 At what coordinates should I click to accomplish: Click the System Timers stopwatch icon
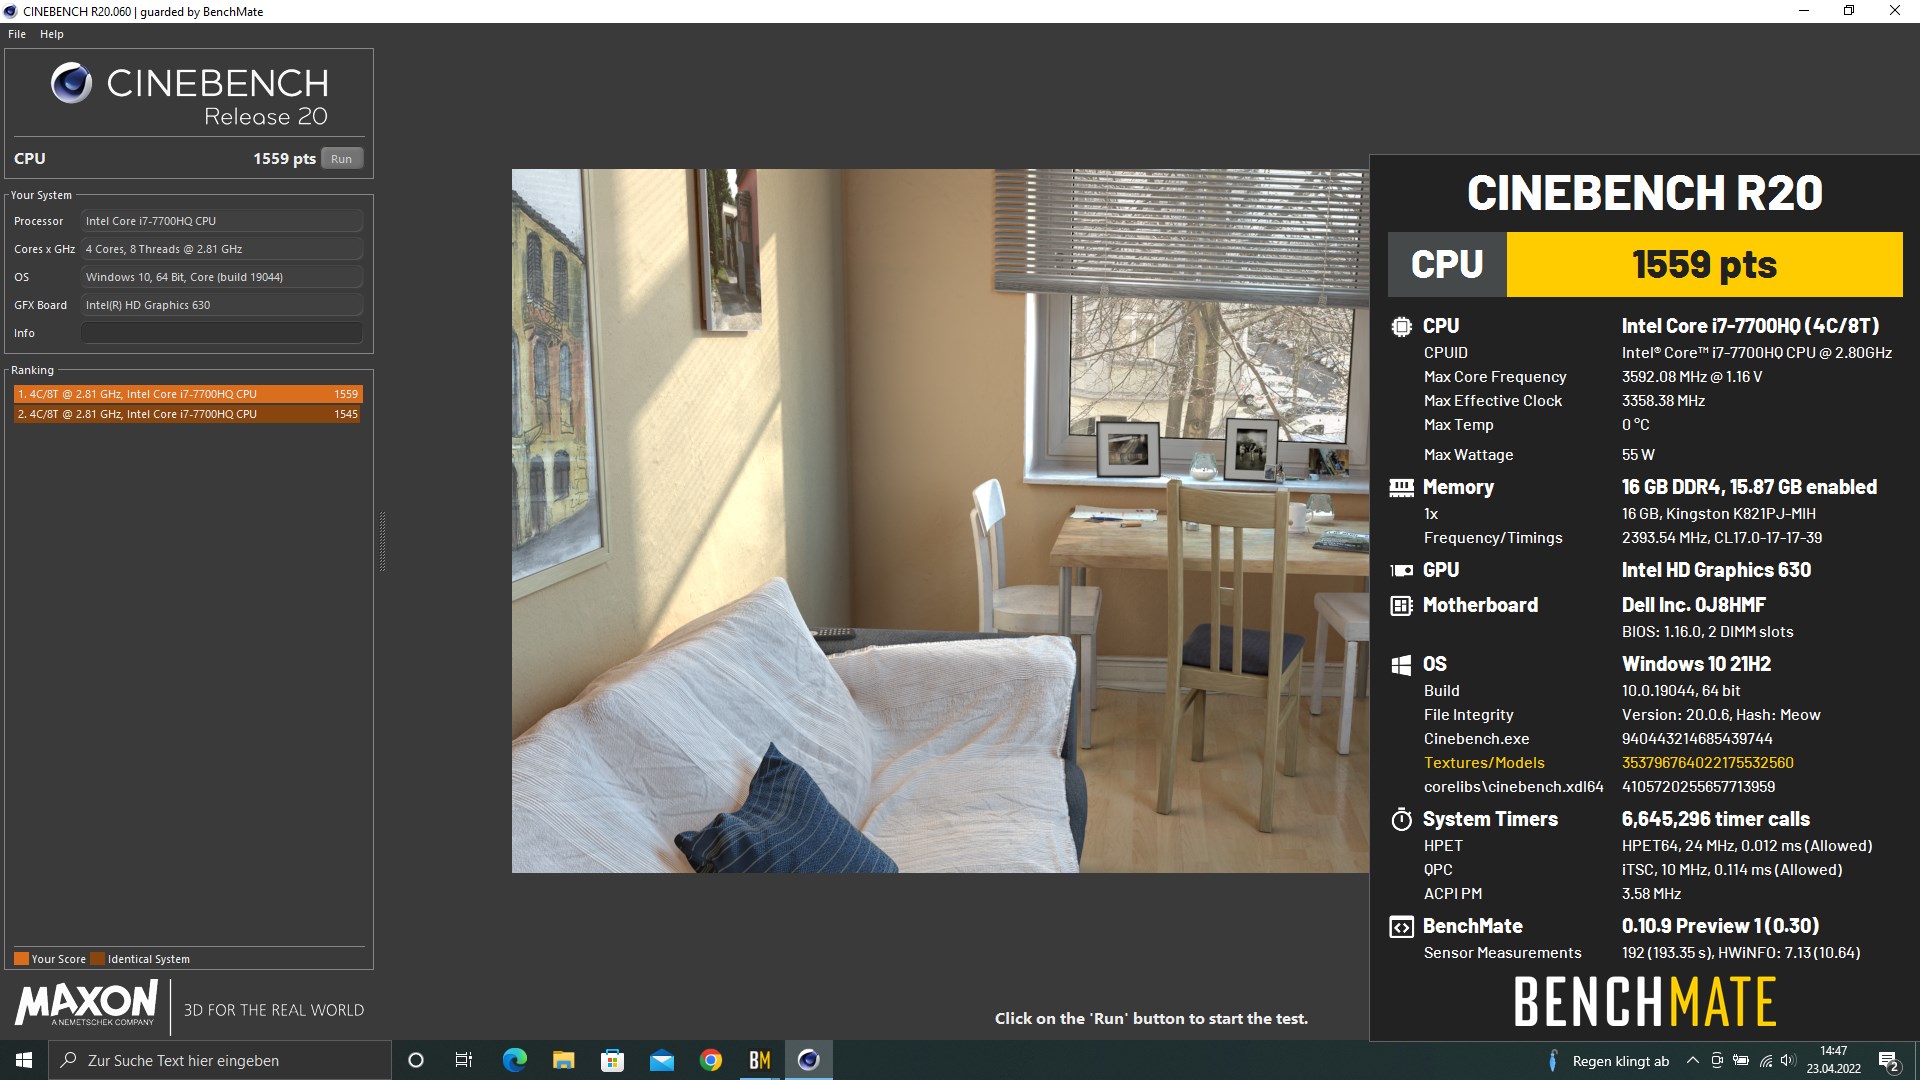click(1401, 819)
